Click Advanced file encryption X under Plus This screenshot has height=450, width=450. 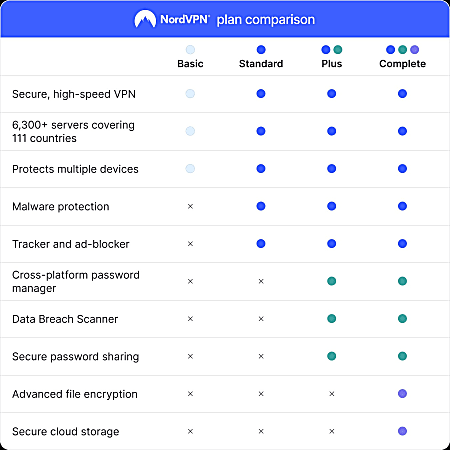pos(332,394)
